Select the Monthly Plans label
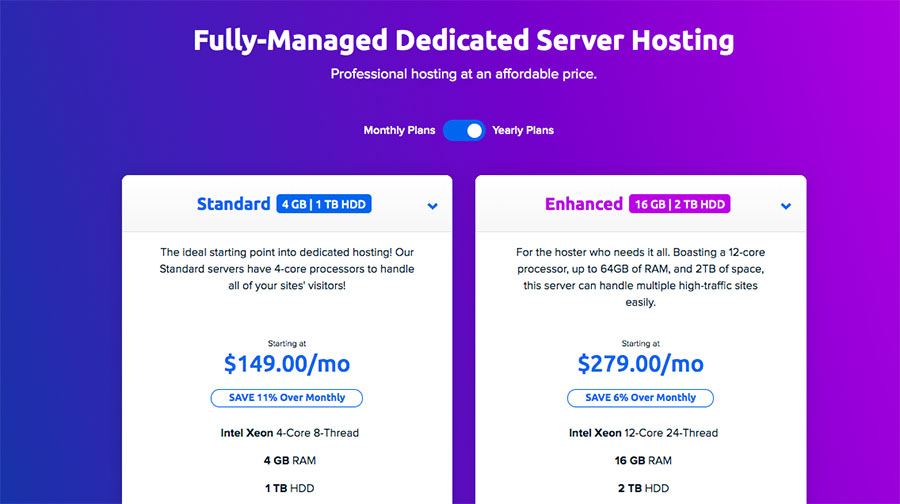This screenshot has width=900, height=504. (x=399, y=130)
